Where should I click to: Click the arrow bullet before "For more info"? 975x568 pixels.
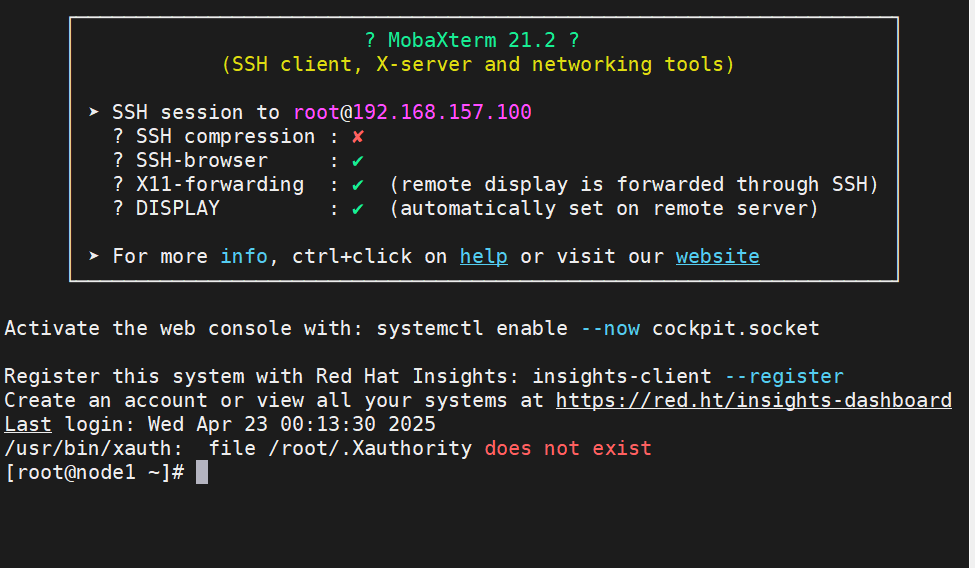(x=94, y=256)
